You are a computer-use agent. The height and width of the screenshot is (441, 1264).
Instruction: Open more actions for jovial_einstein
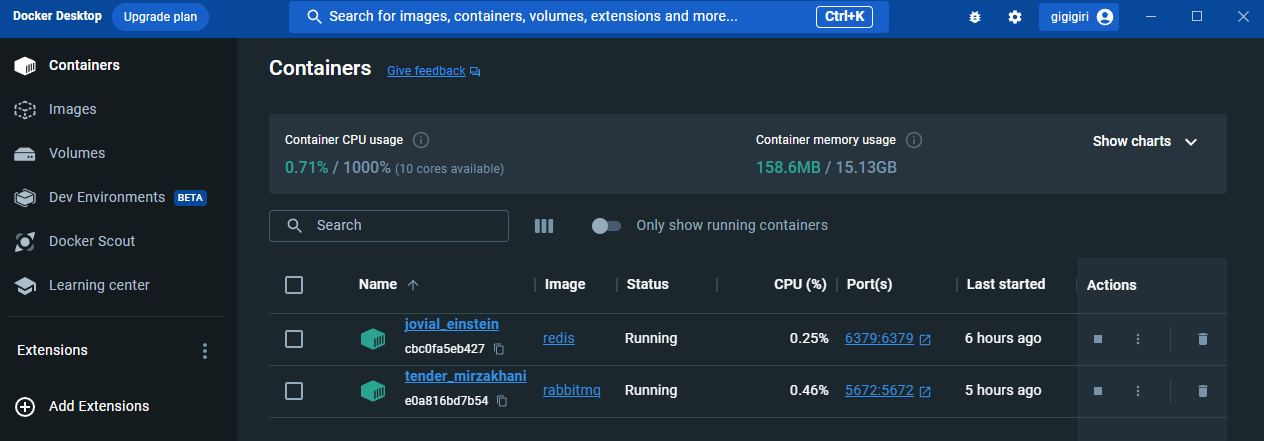1137,339
